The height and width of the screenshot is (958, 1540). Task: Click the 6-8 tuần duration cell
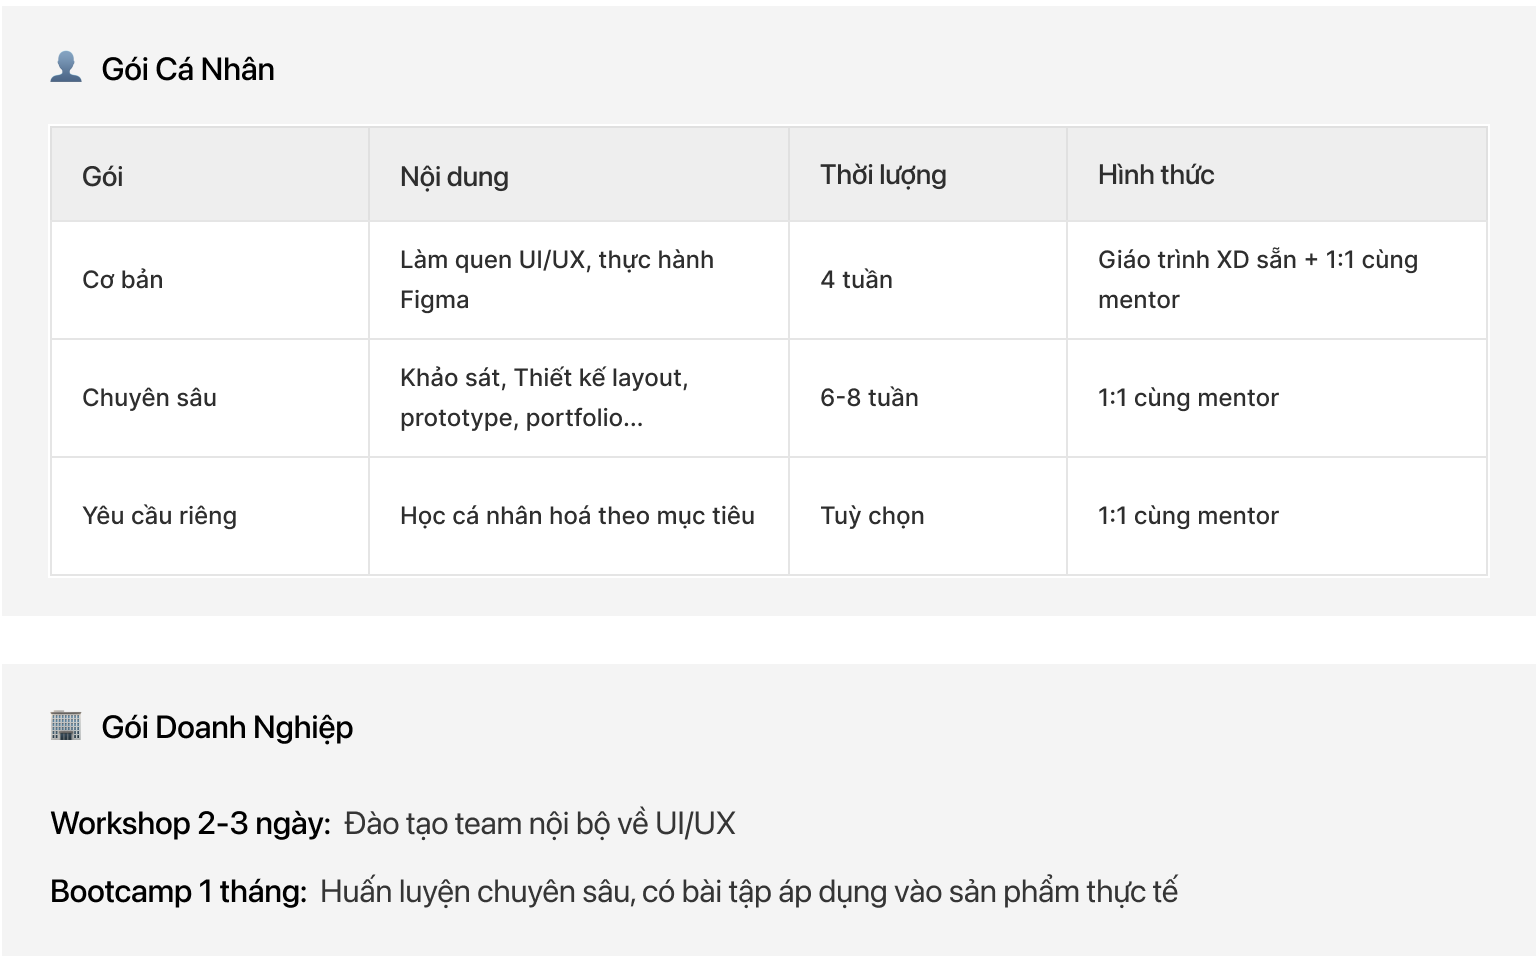coord(928,398)
